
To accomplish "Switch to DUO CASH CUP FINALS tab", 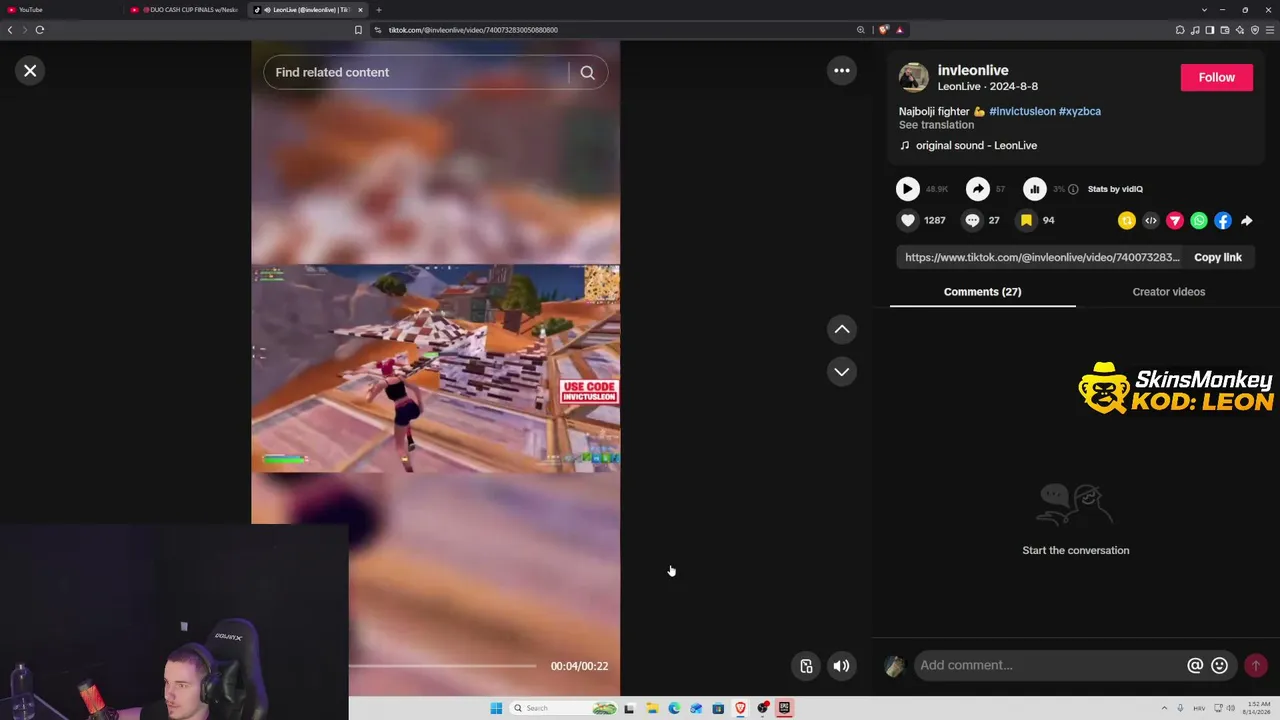I will tap(185, 10).
